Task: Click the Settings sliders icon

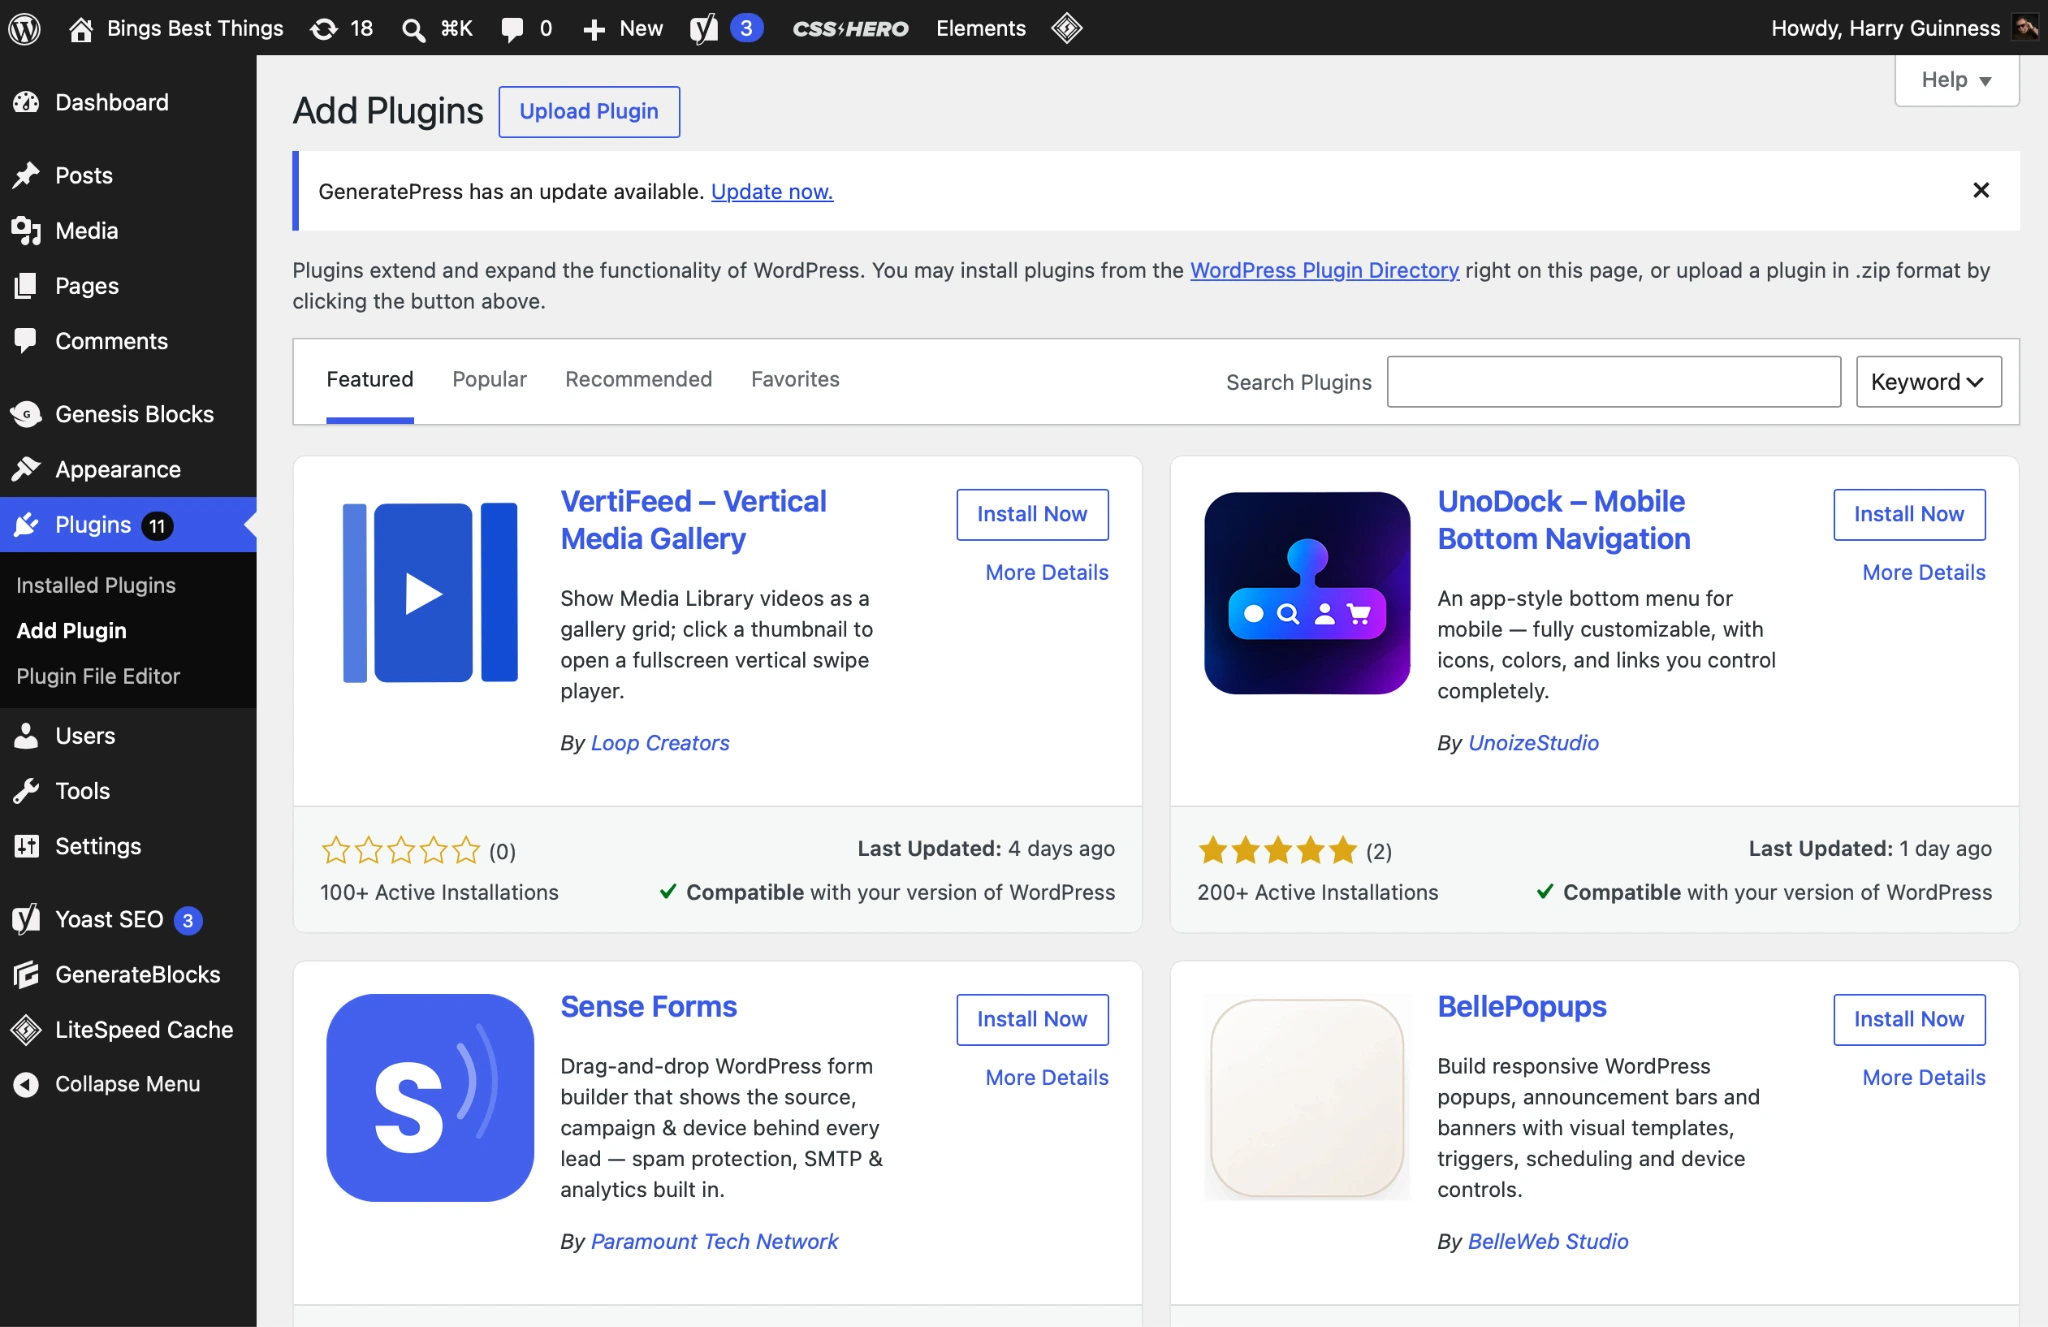Action: point(27,846)
